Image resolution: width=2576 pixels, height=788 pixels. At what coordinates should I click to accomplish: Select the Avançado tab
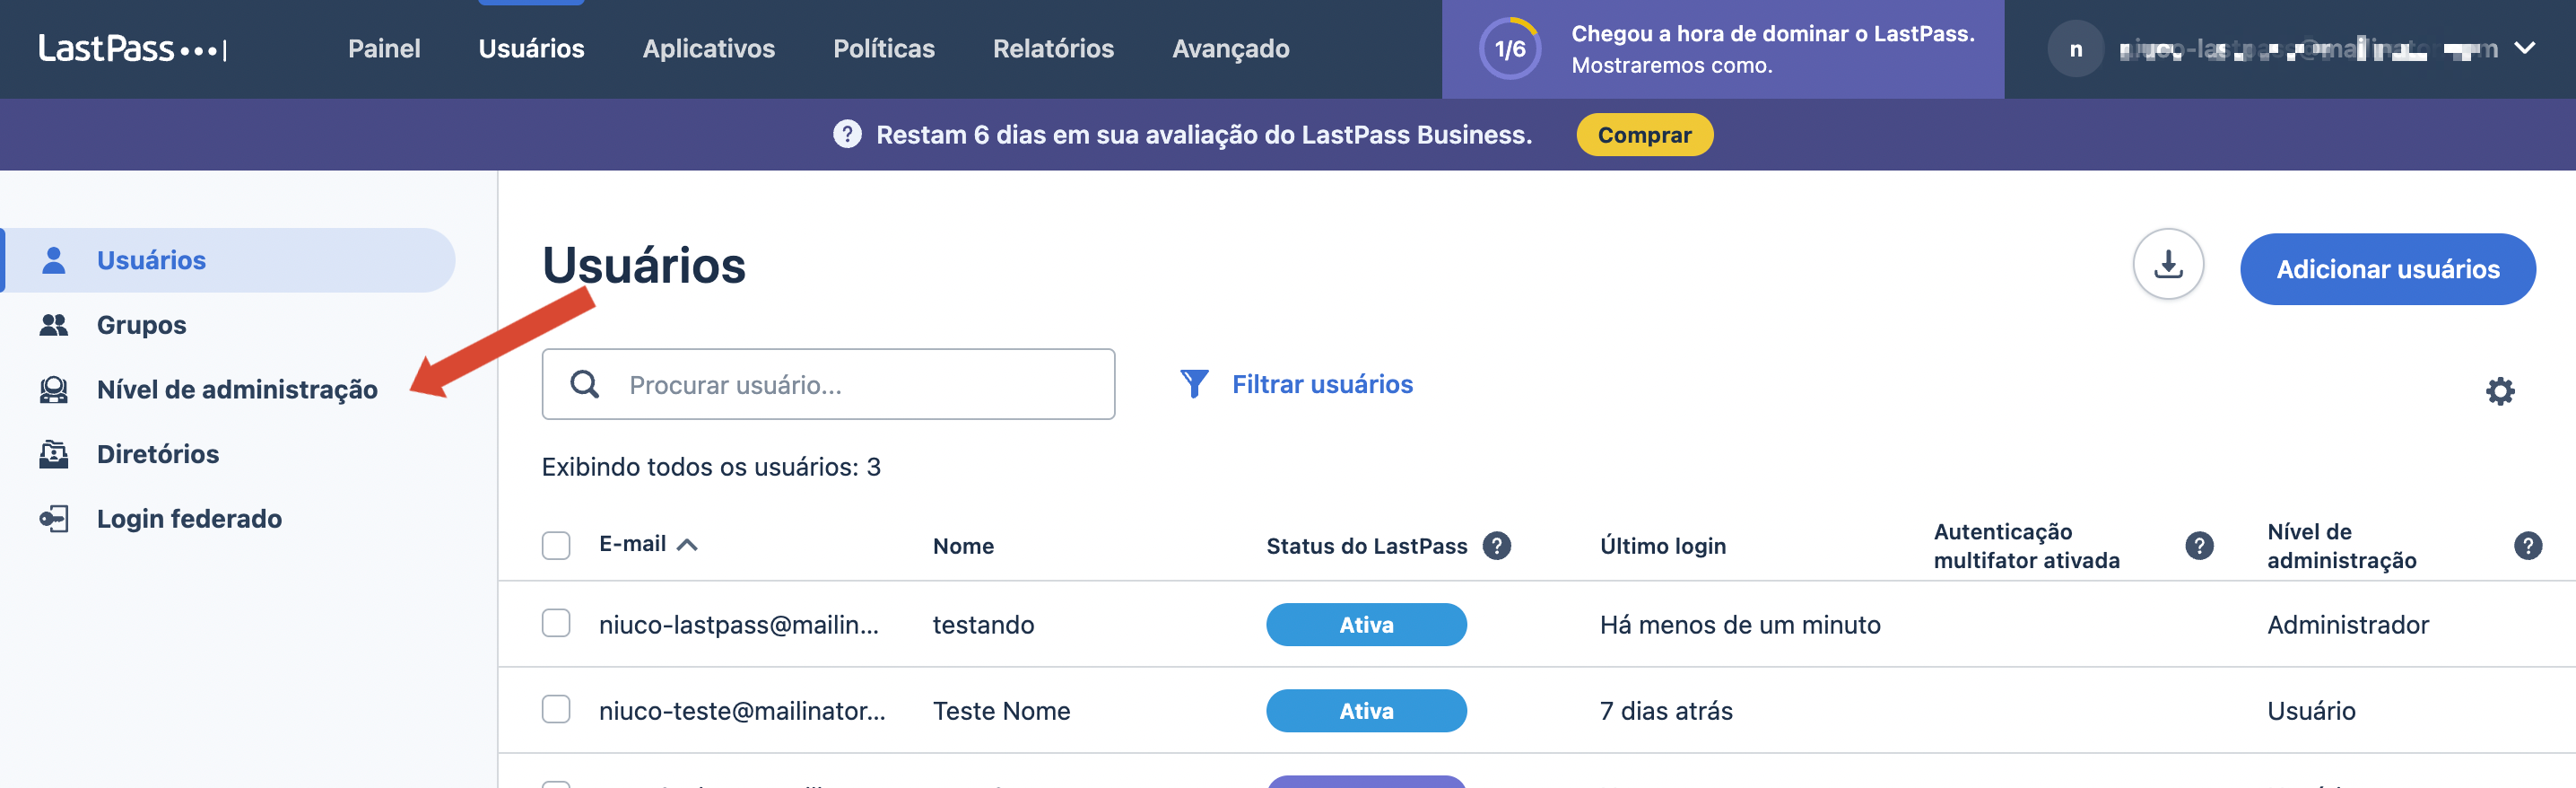[x=1230, y=48]
